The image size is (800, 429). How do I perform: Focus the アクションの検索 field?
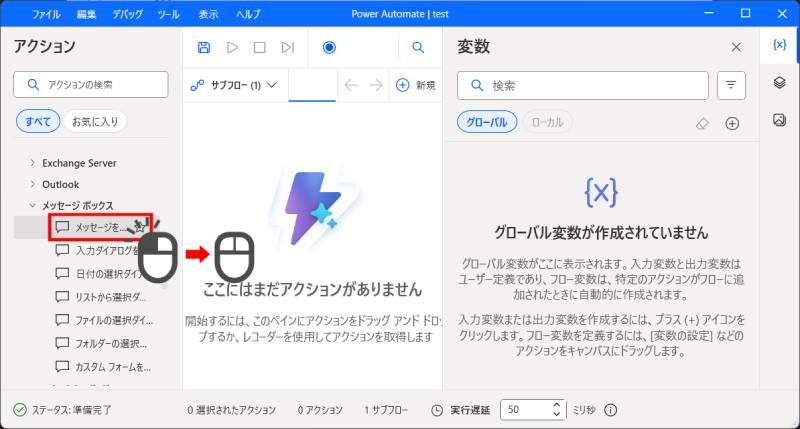(91, 85)
